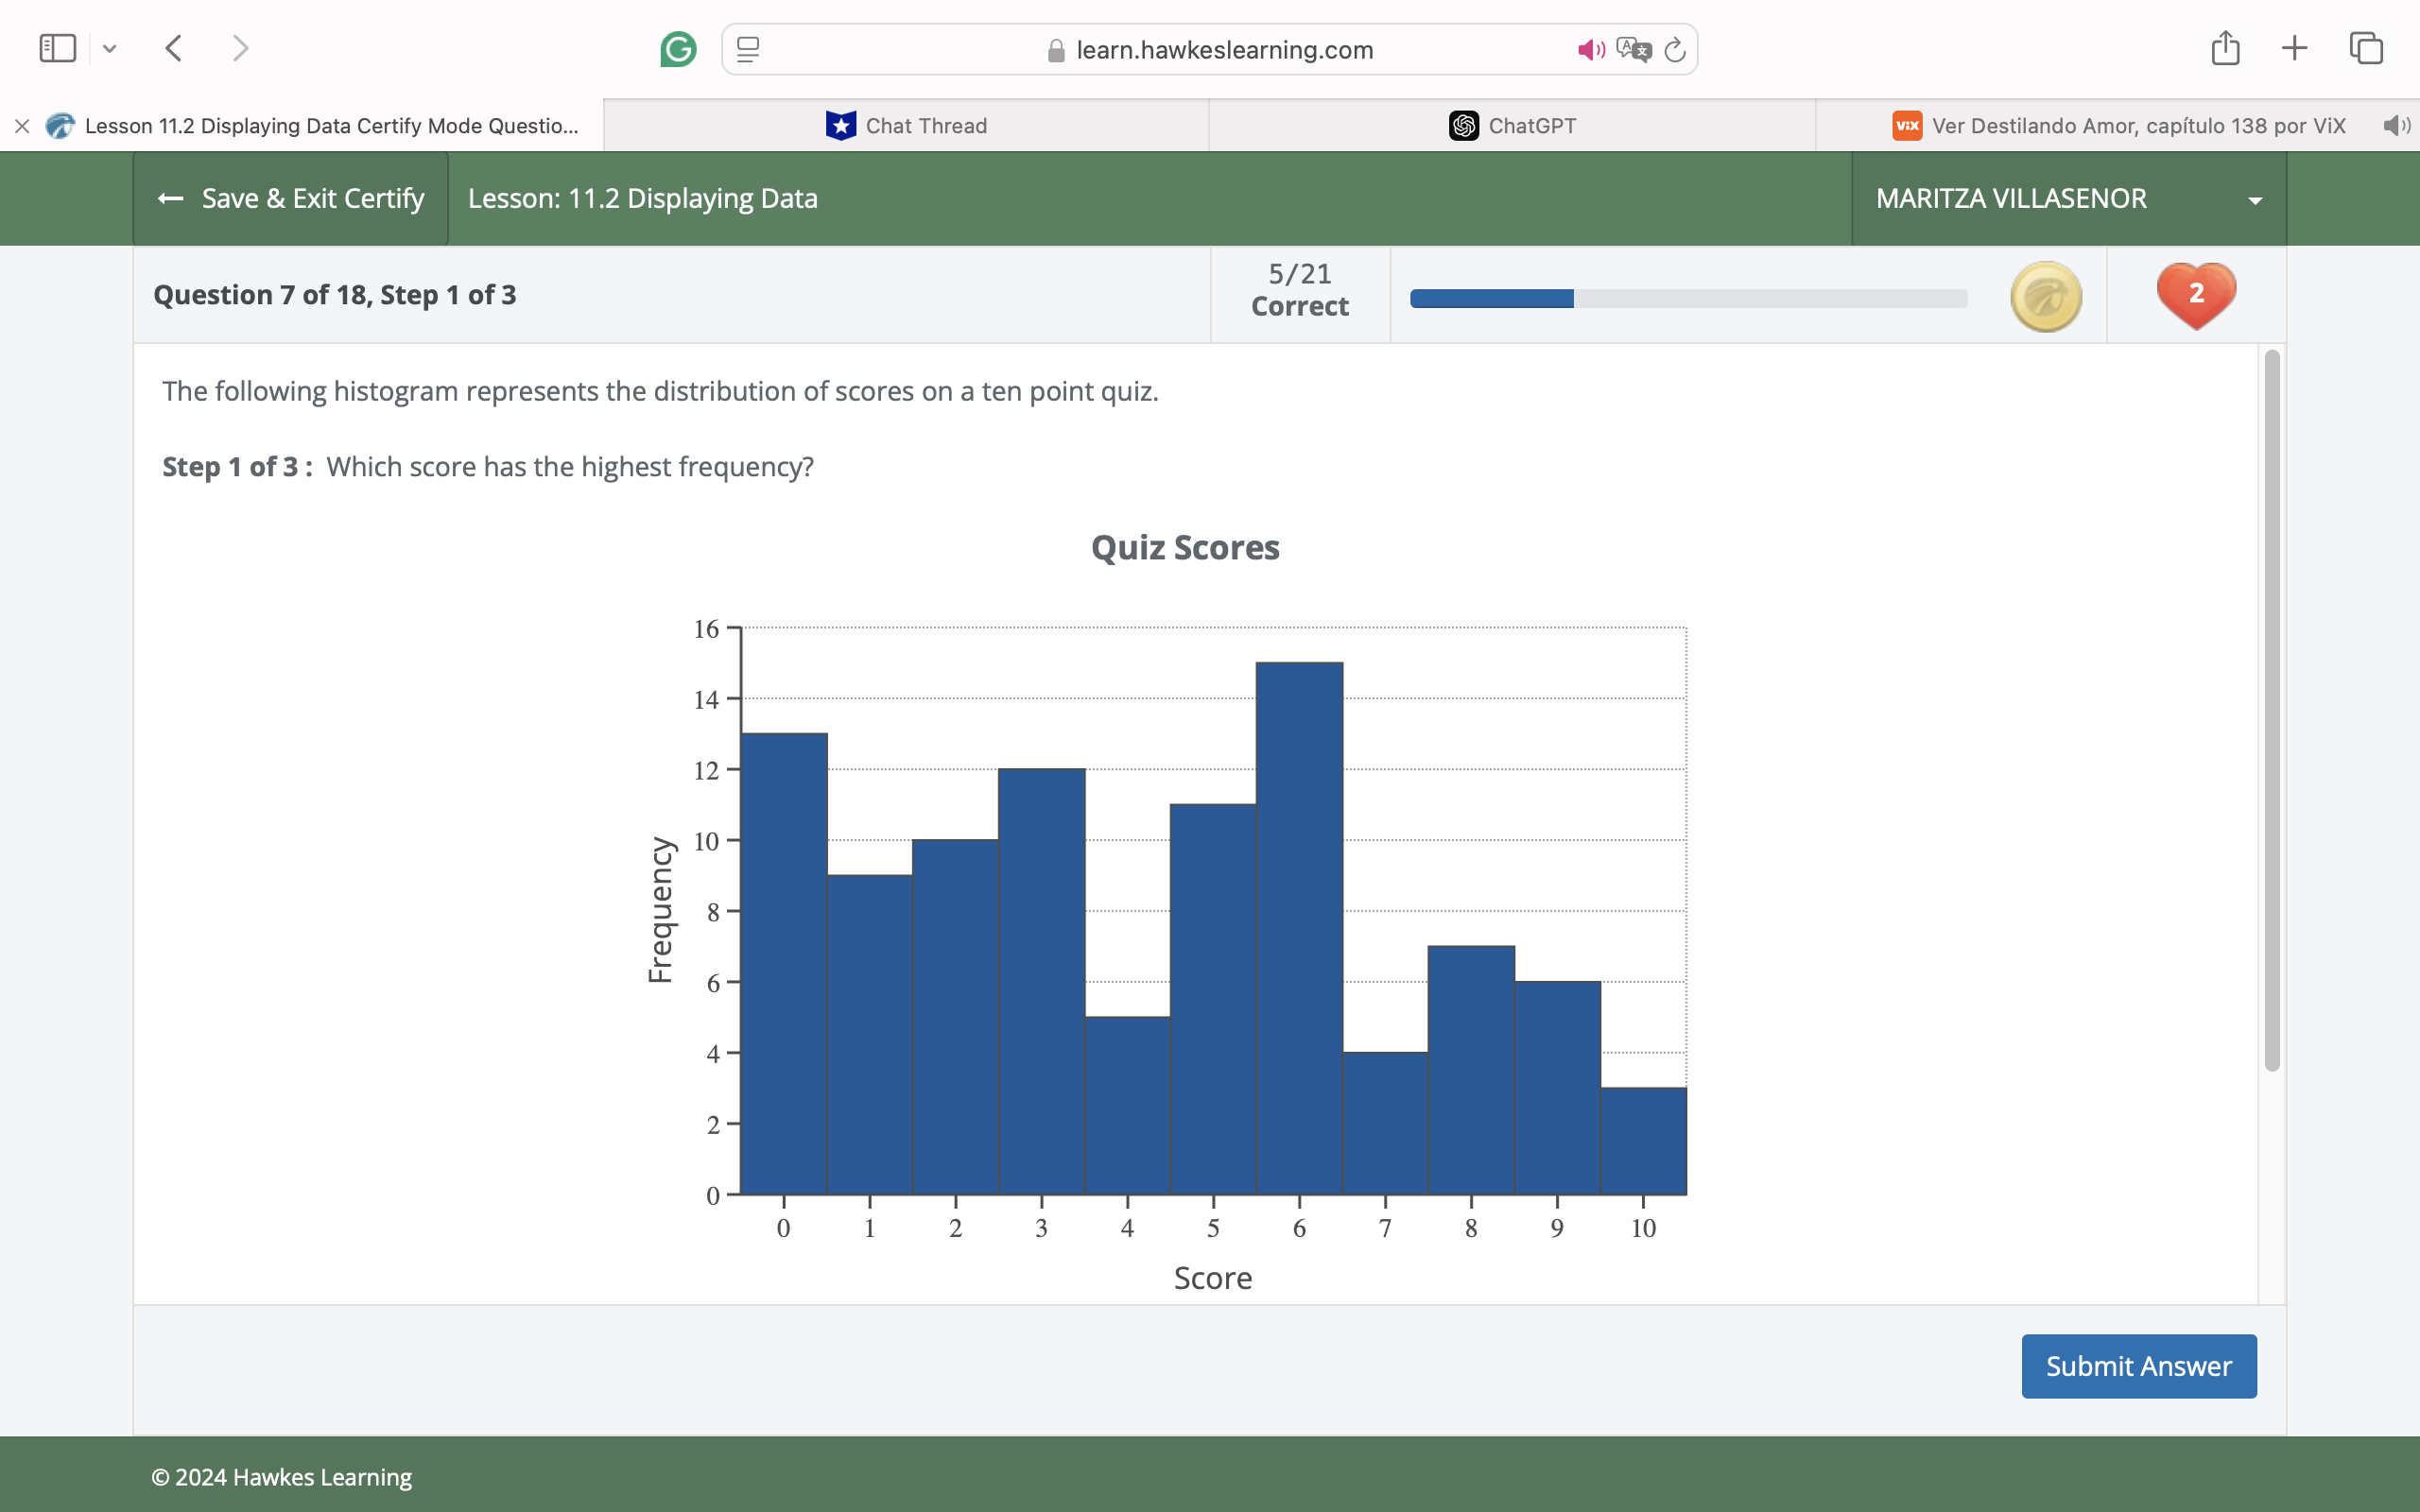Click the red heart lives icon
Image resolution: width=2420 pixels, height=1512 pixels.
click(2196, 295)
